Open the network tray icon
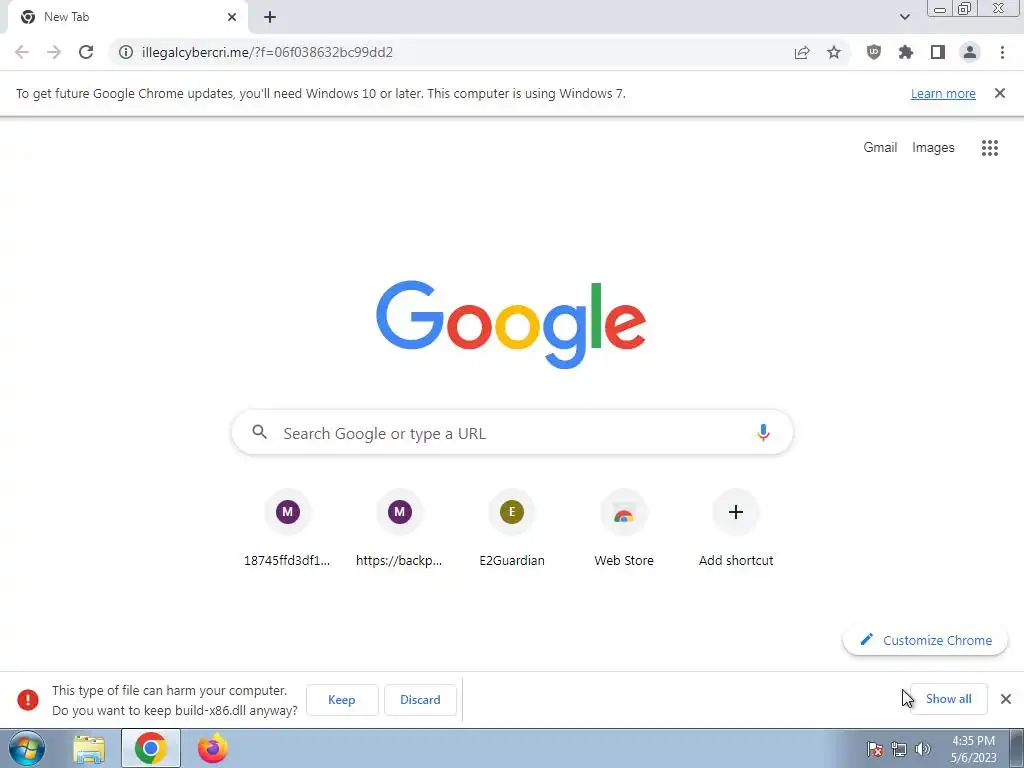This screenshot has height=768, width=1024. tap(899, 749)
